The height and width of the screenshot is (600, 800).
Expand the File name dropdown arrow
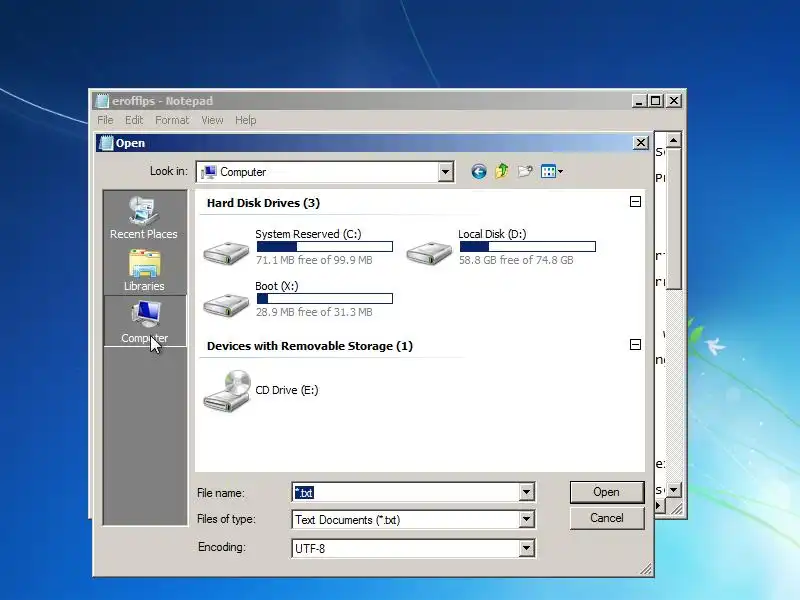[x=527, y=492]
